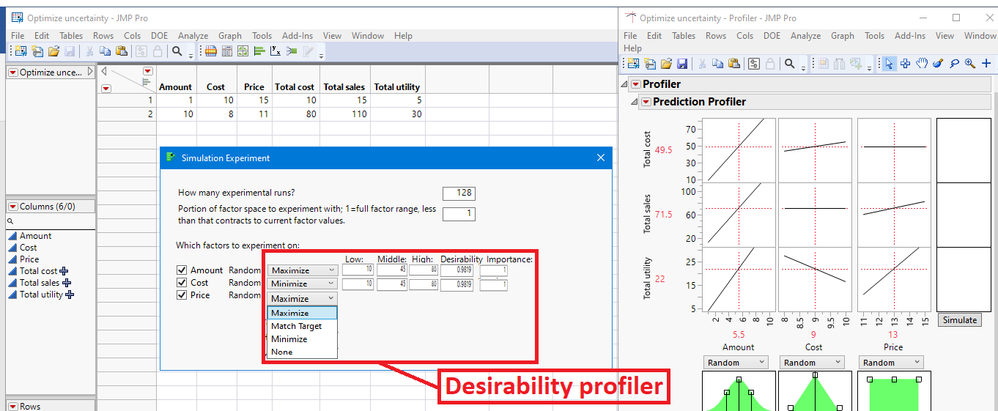Uncheck the Price factor checkbox
Screen dimensions: 998x411
pos(181,295)
